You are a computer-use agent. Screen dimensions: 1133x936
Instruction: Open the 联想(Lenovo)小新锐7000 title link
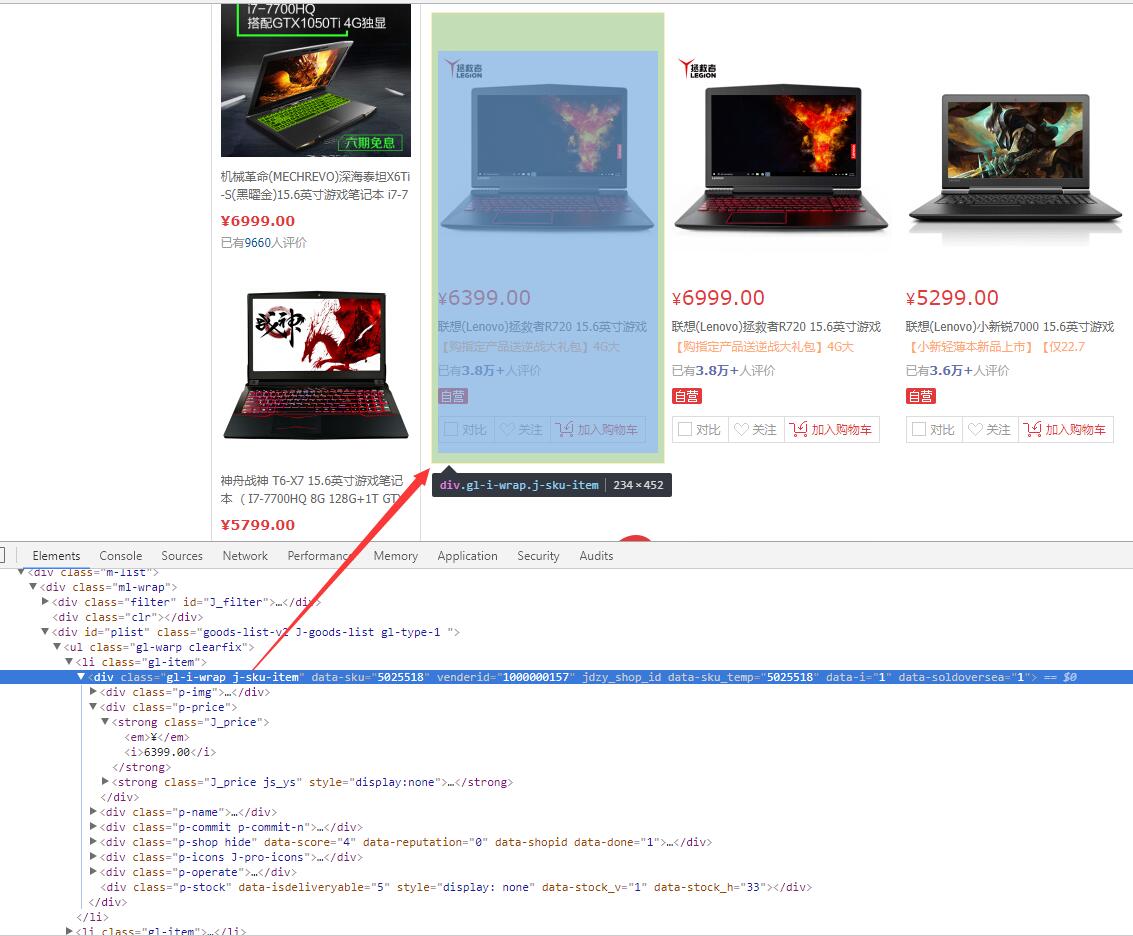(1010, 327)
